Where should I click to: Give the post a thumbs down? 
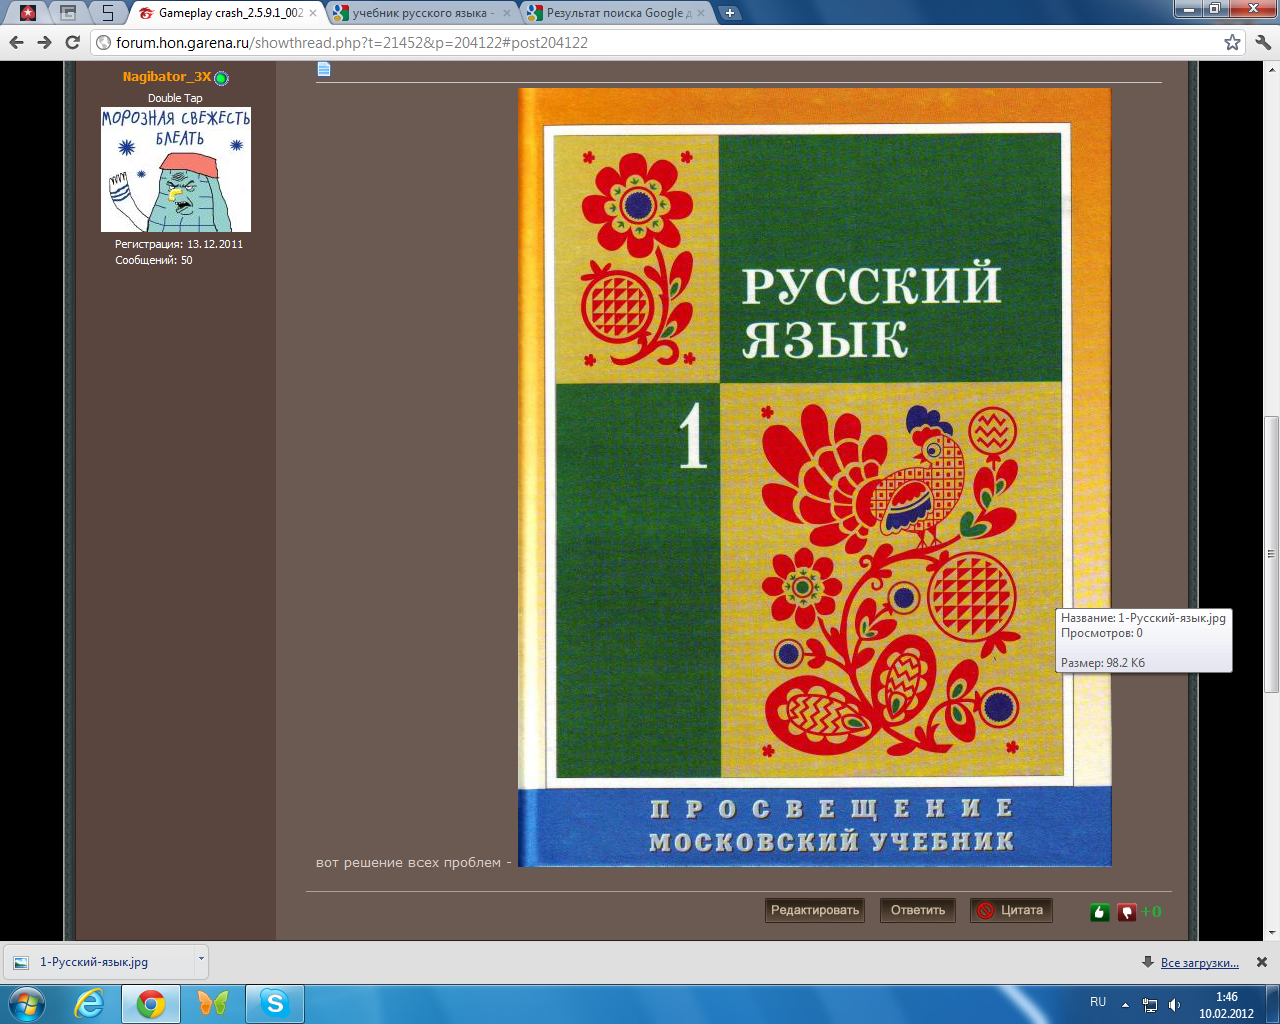1127,911
